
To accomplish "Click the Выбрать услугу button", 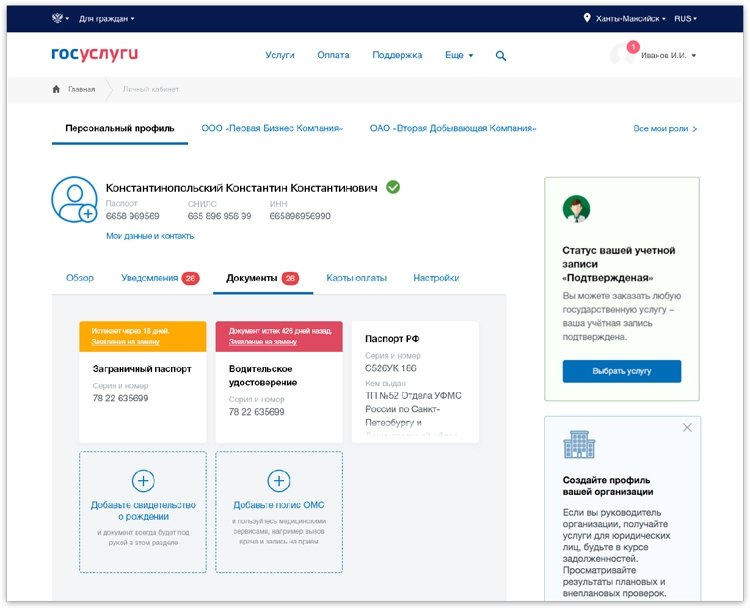I will click(x=621, y=371).
